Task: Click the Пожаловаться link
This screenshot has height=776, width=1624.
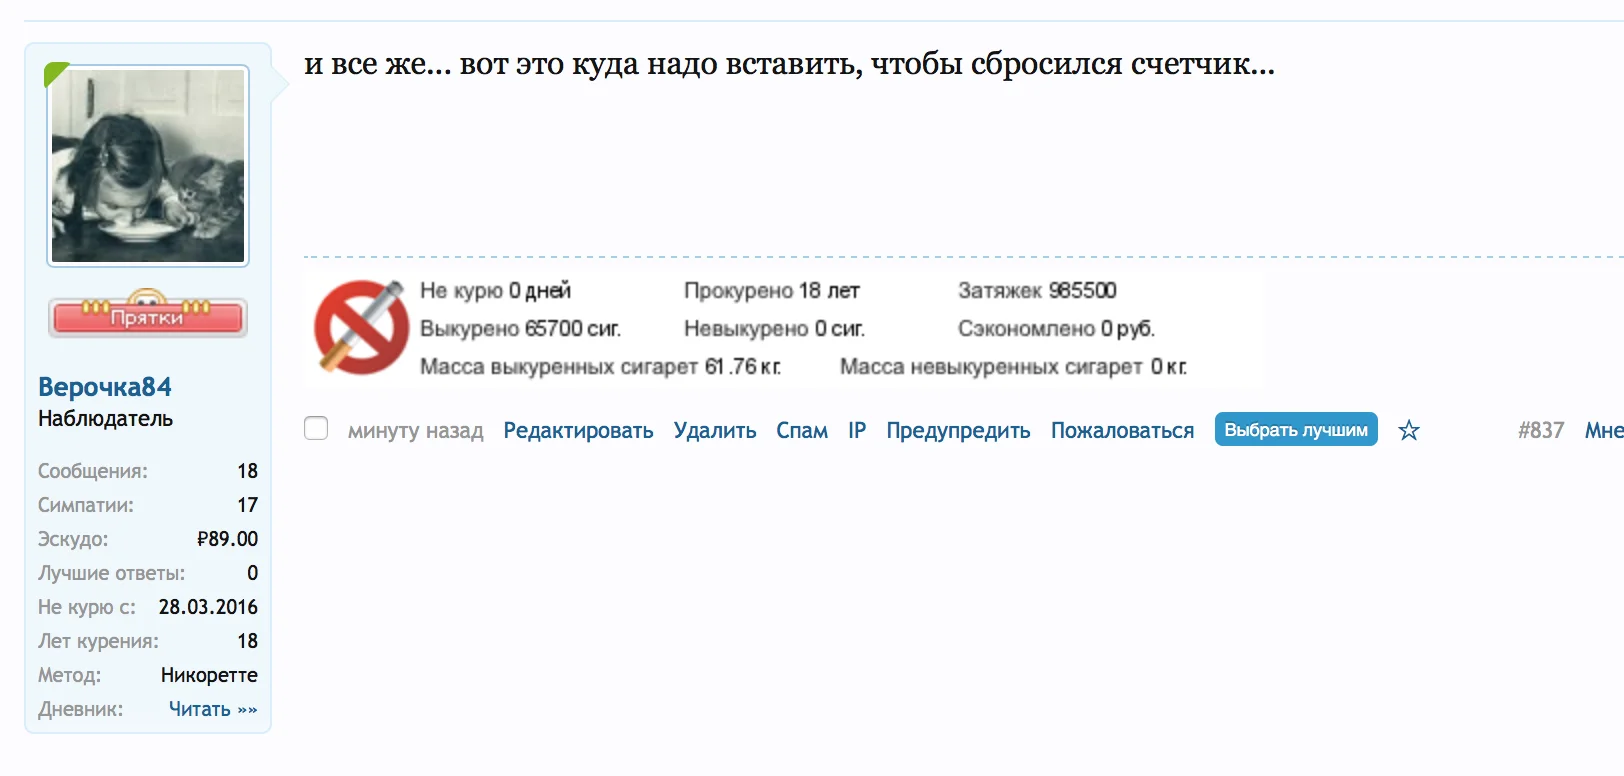Action: click(x=1122, y=431)
